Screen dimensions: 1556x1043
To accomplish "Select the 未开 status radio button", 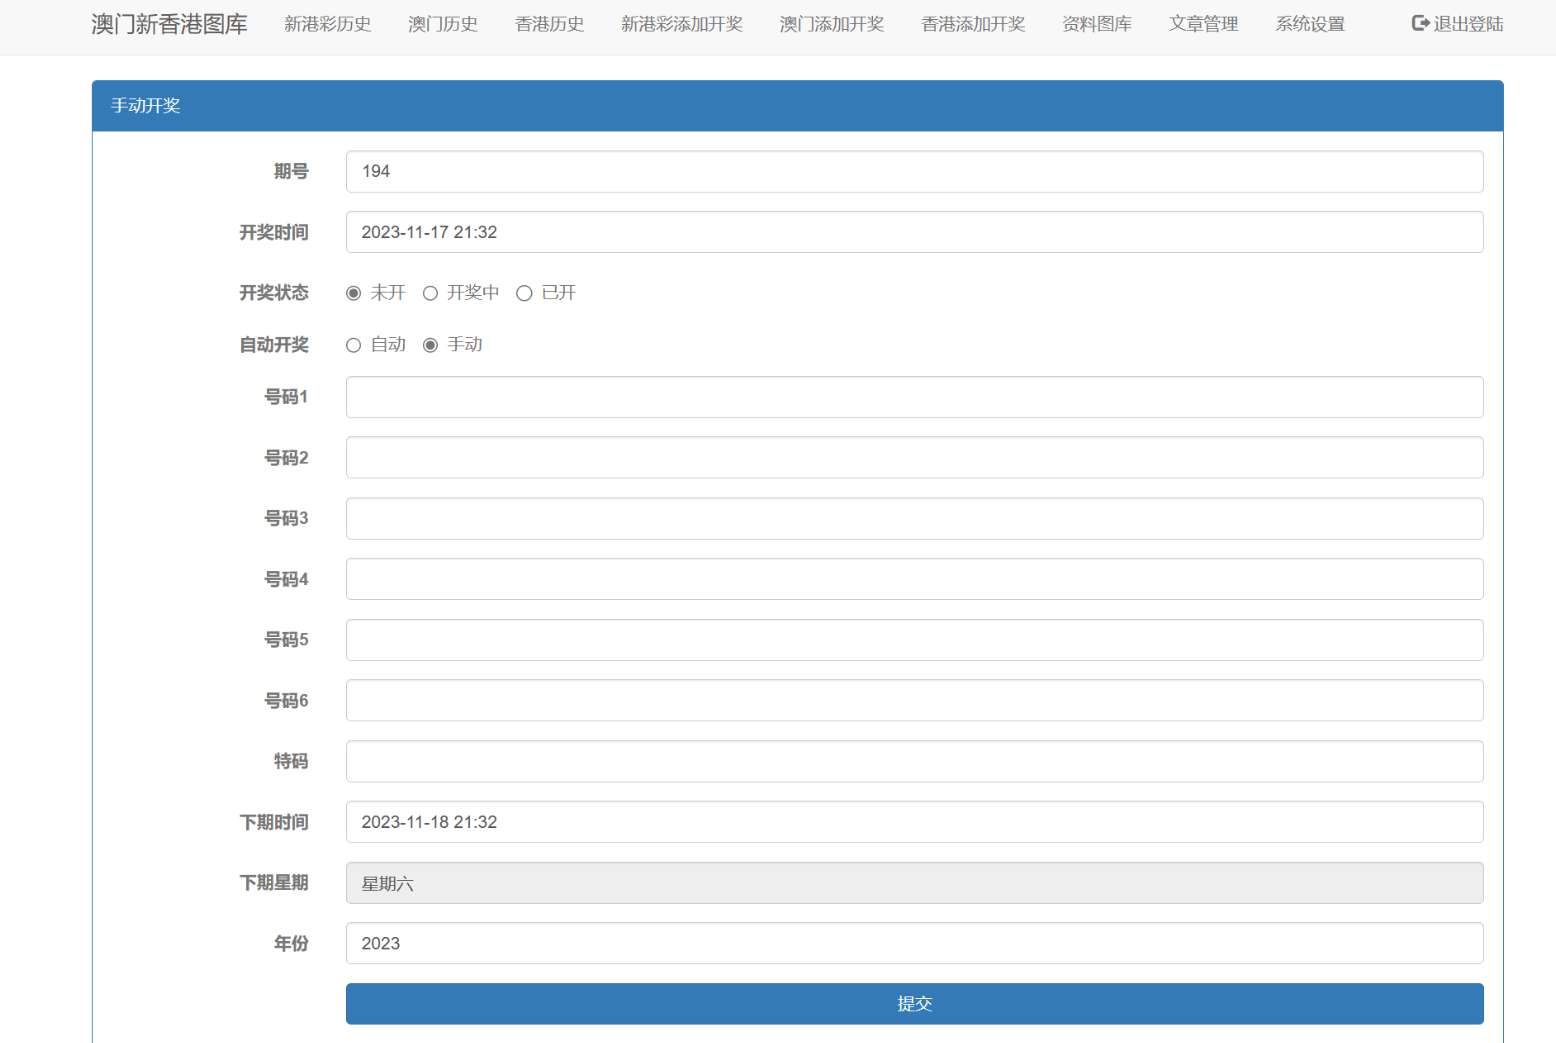I will click(x=354, y=293).
